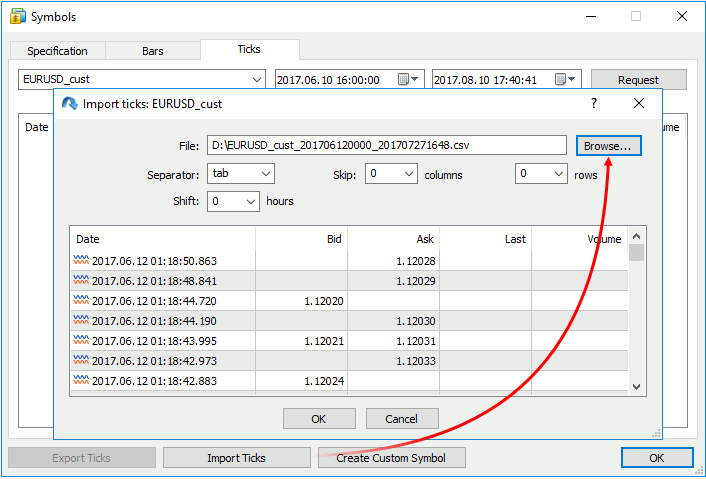Image resolution: width=706 pixels, height=479 pixels.
Task: Click the Symbols window app icon
Action: click(x=17, y=17)
